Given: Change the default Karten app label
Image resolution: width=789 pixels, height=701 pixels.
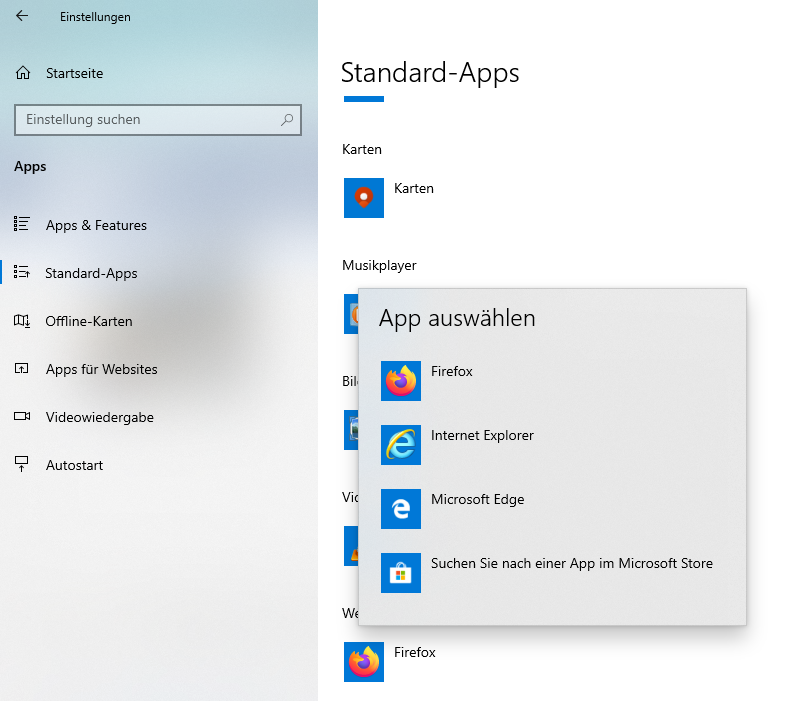Looking at the screenshot, I should (x=414, y=188).
